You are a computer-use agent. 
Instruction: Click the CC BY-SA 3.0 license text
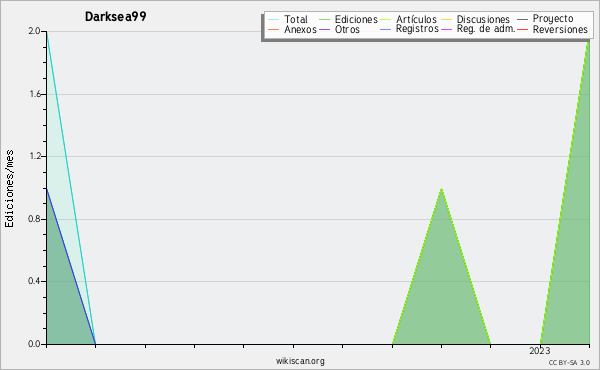[x=569, y=362]
